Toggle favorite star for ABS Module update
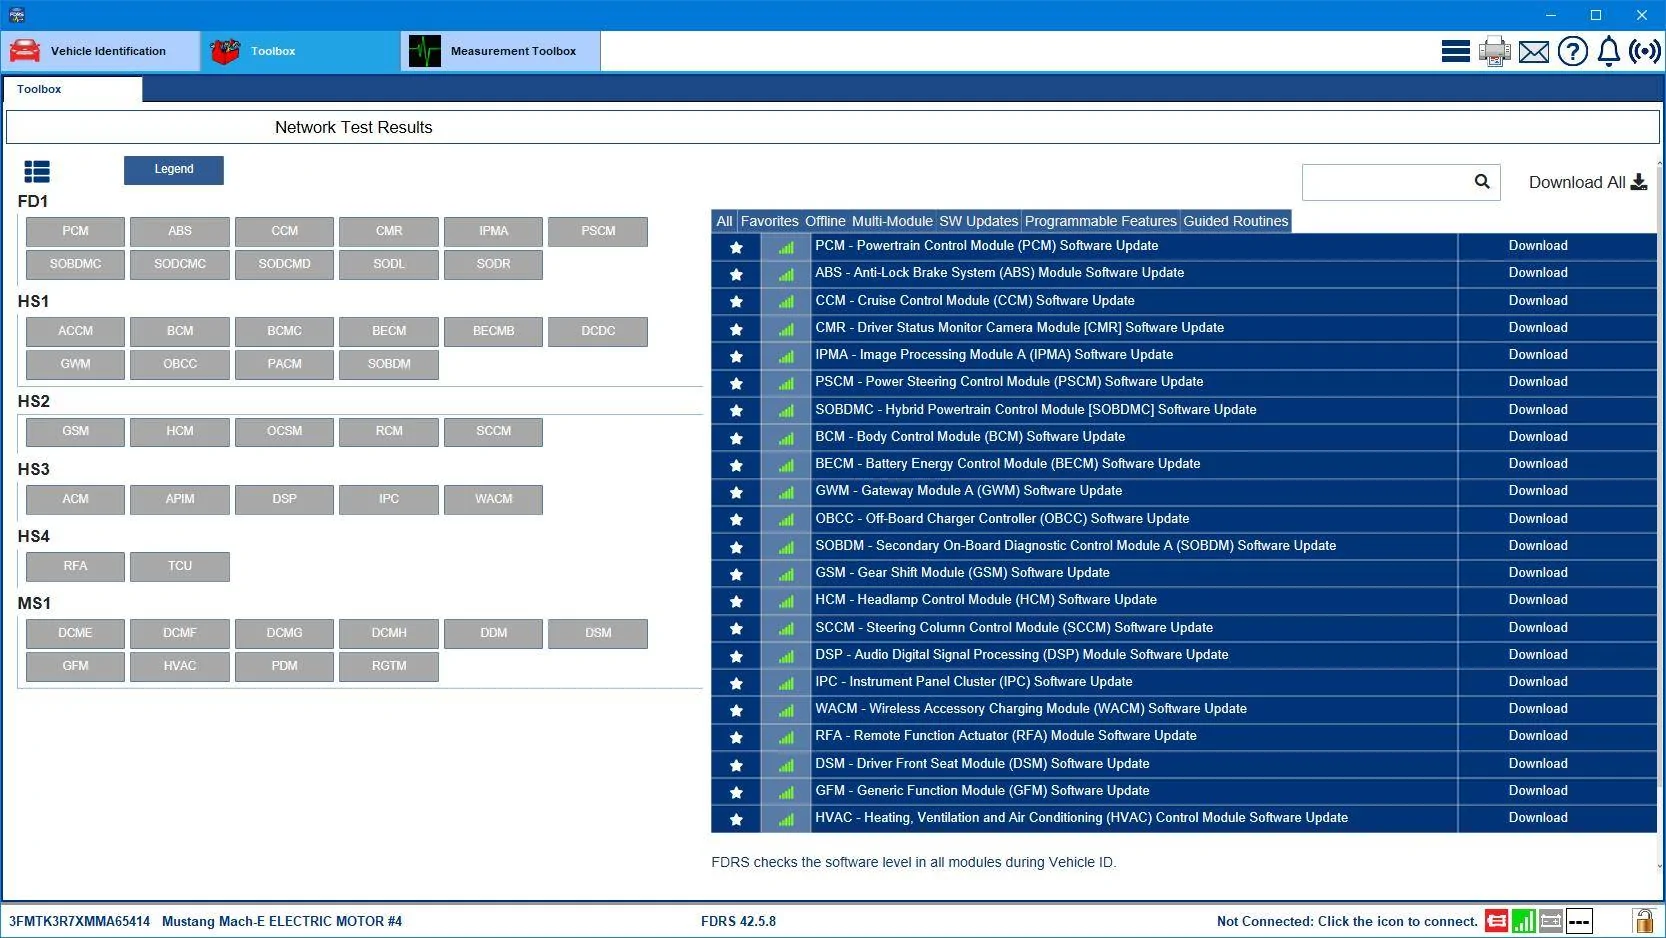The image size is (1666, 938). tap(736, 274)
